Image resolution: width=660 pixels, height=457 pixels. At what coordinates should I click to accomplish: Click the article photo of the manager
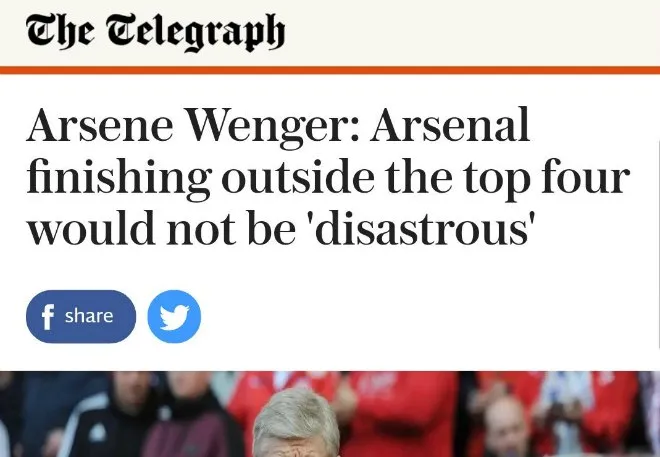(330, 414)
